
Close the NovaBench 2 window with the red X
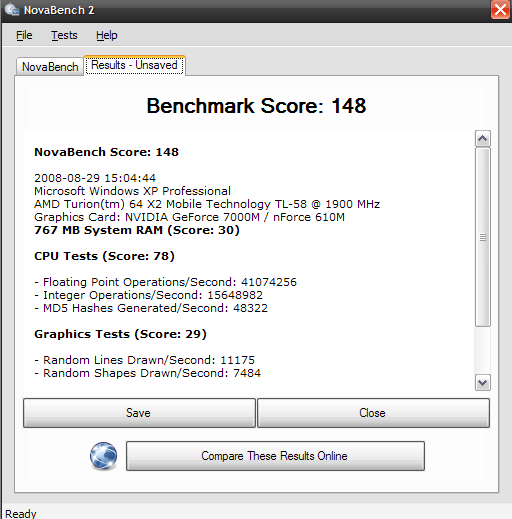pyautogui.click(x=500, y=10)
